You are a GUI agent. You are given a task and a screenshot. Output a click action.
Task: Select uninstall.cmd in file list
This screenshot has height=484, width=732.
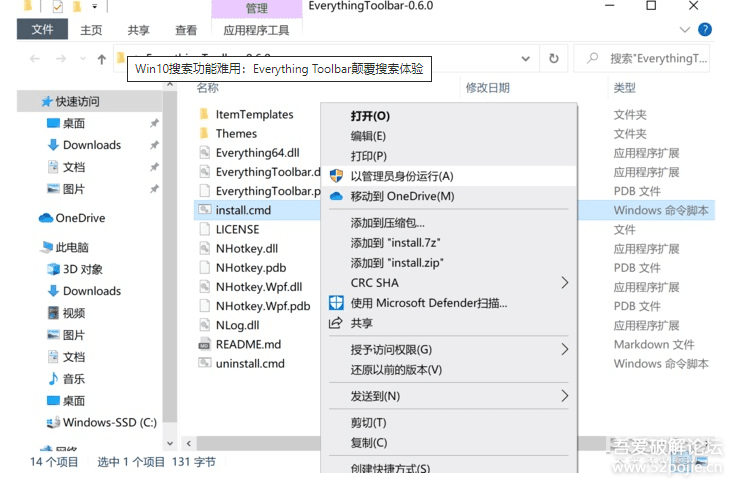click(x=250, y=364)
